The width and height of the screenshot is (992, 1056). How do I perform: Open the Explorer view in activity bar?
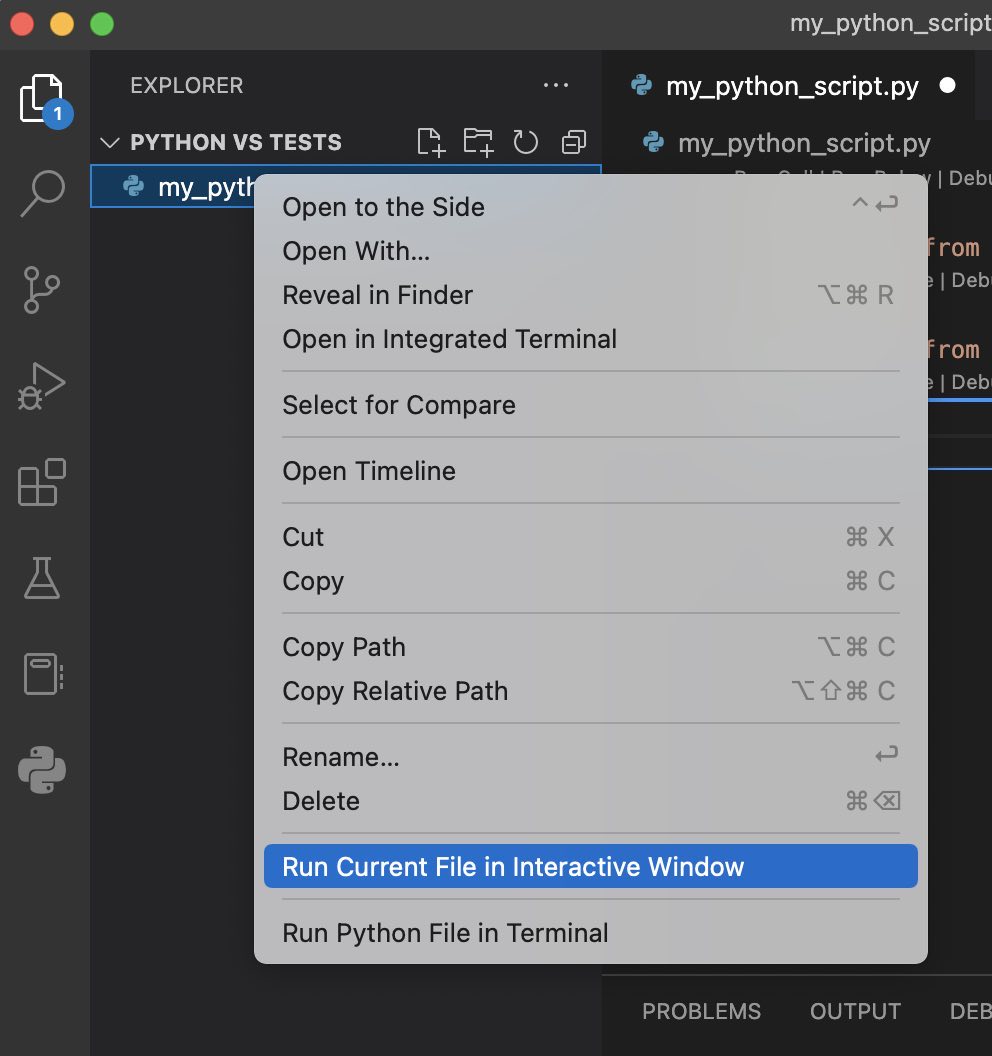[42, 98]
